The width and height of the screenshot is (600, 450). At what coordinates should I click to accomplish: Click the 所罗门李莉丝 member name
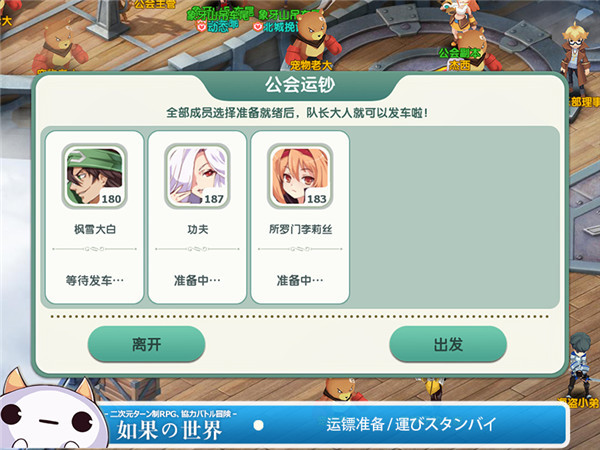coord(300,229)
